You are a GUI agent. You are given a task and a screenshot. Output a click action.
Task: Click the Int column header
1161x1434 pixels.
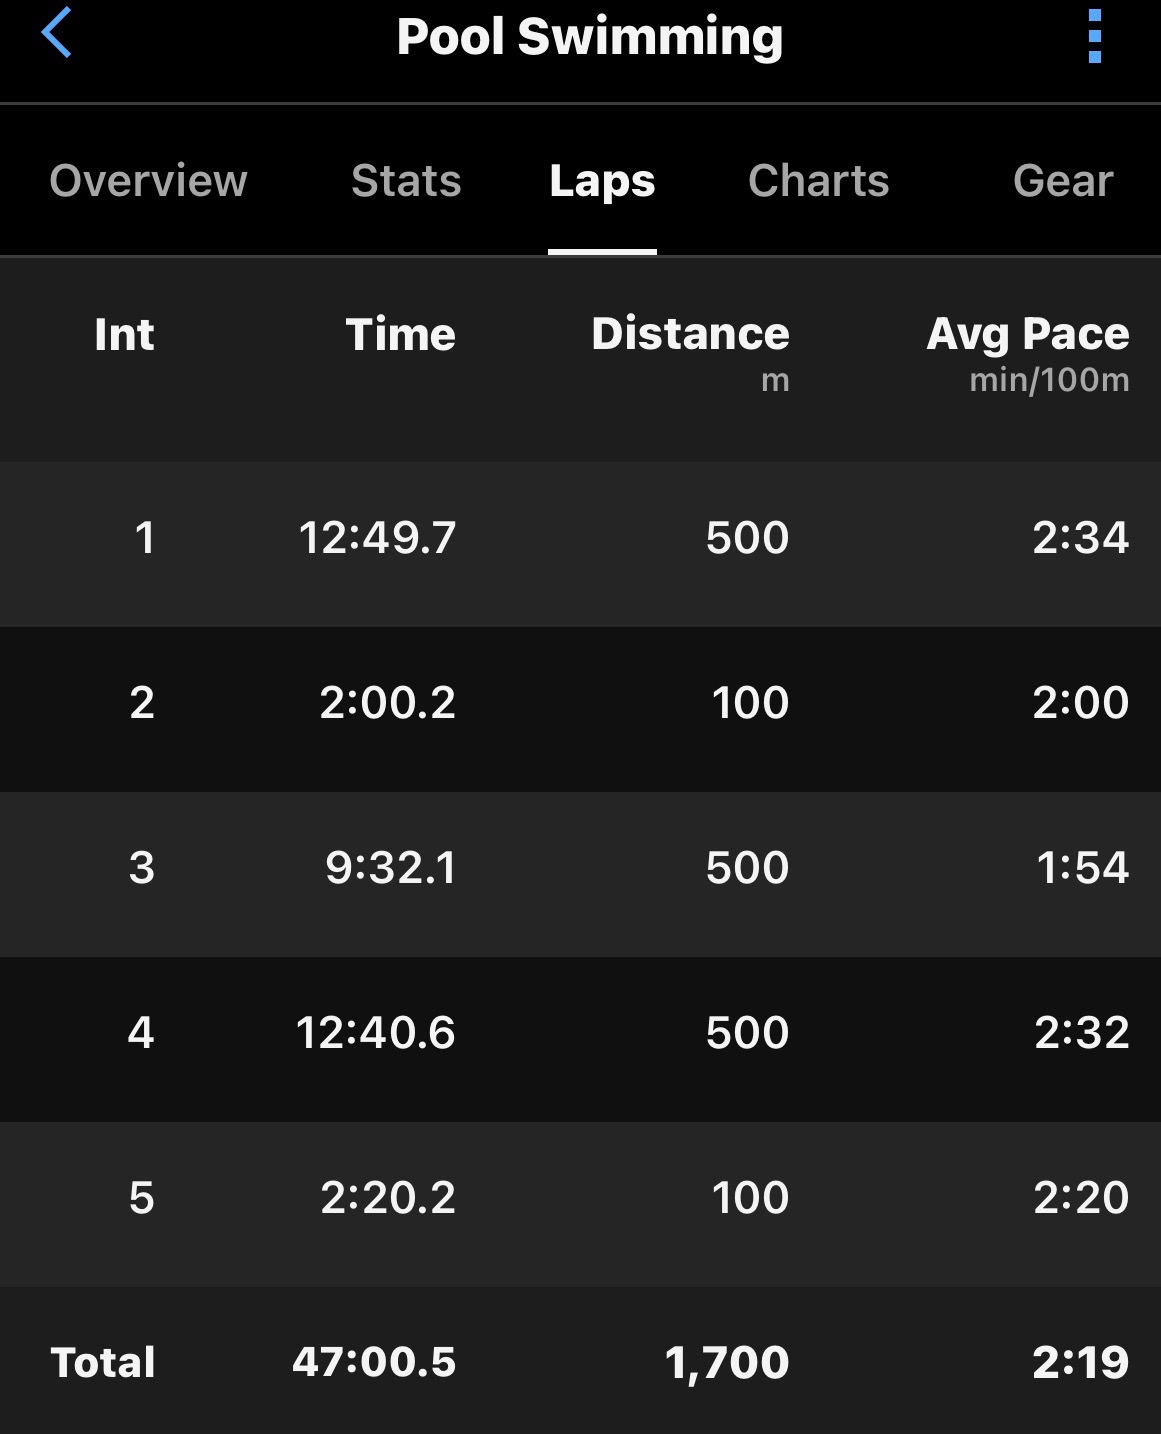(x=124, y=334)
